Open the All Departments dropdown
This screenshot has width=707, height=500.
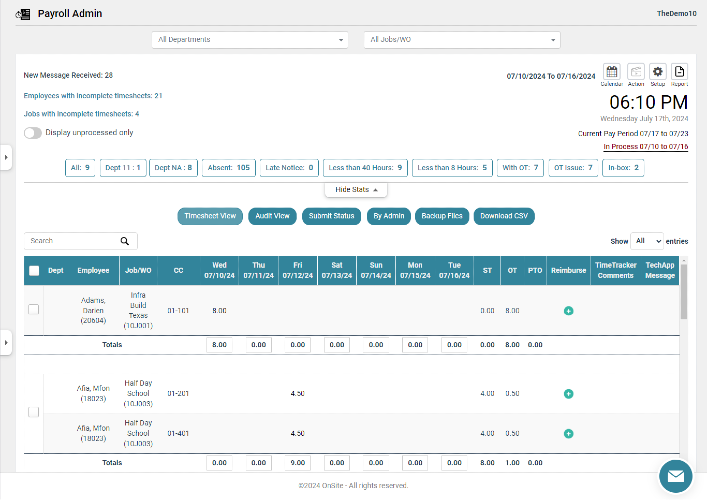250,40
